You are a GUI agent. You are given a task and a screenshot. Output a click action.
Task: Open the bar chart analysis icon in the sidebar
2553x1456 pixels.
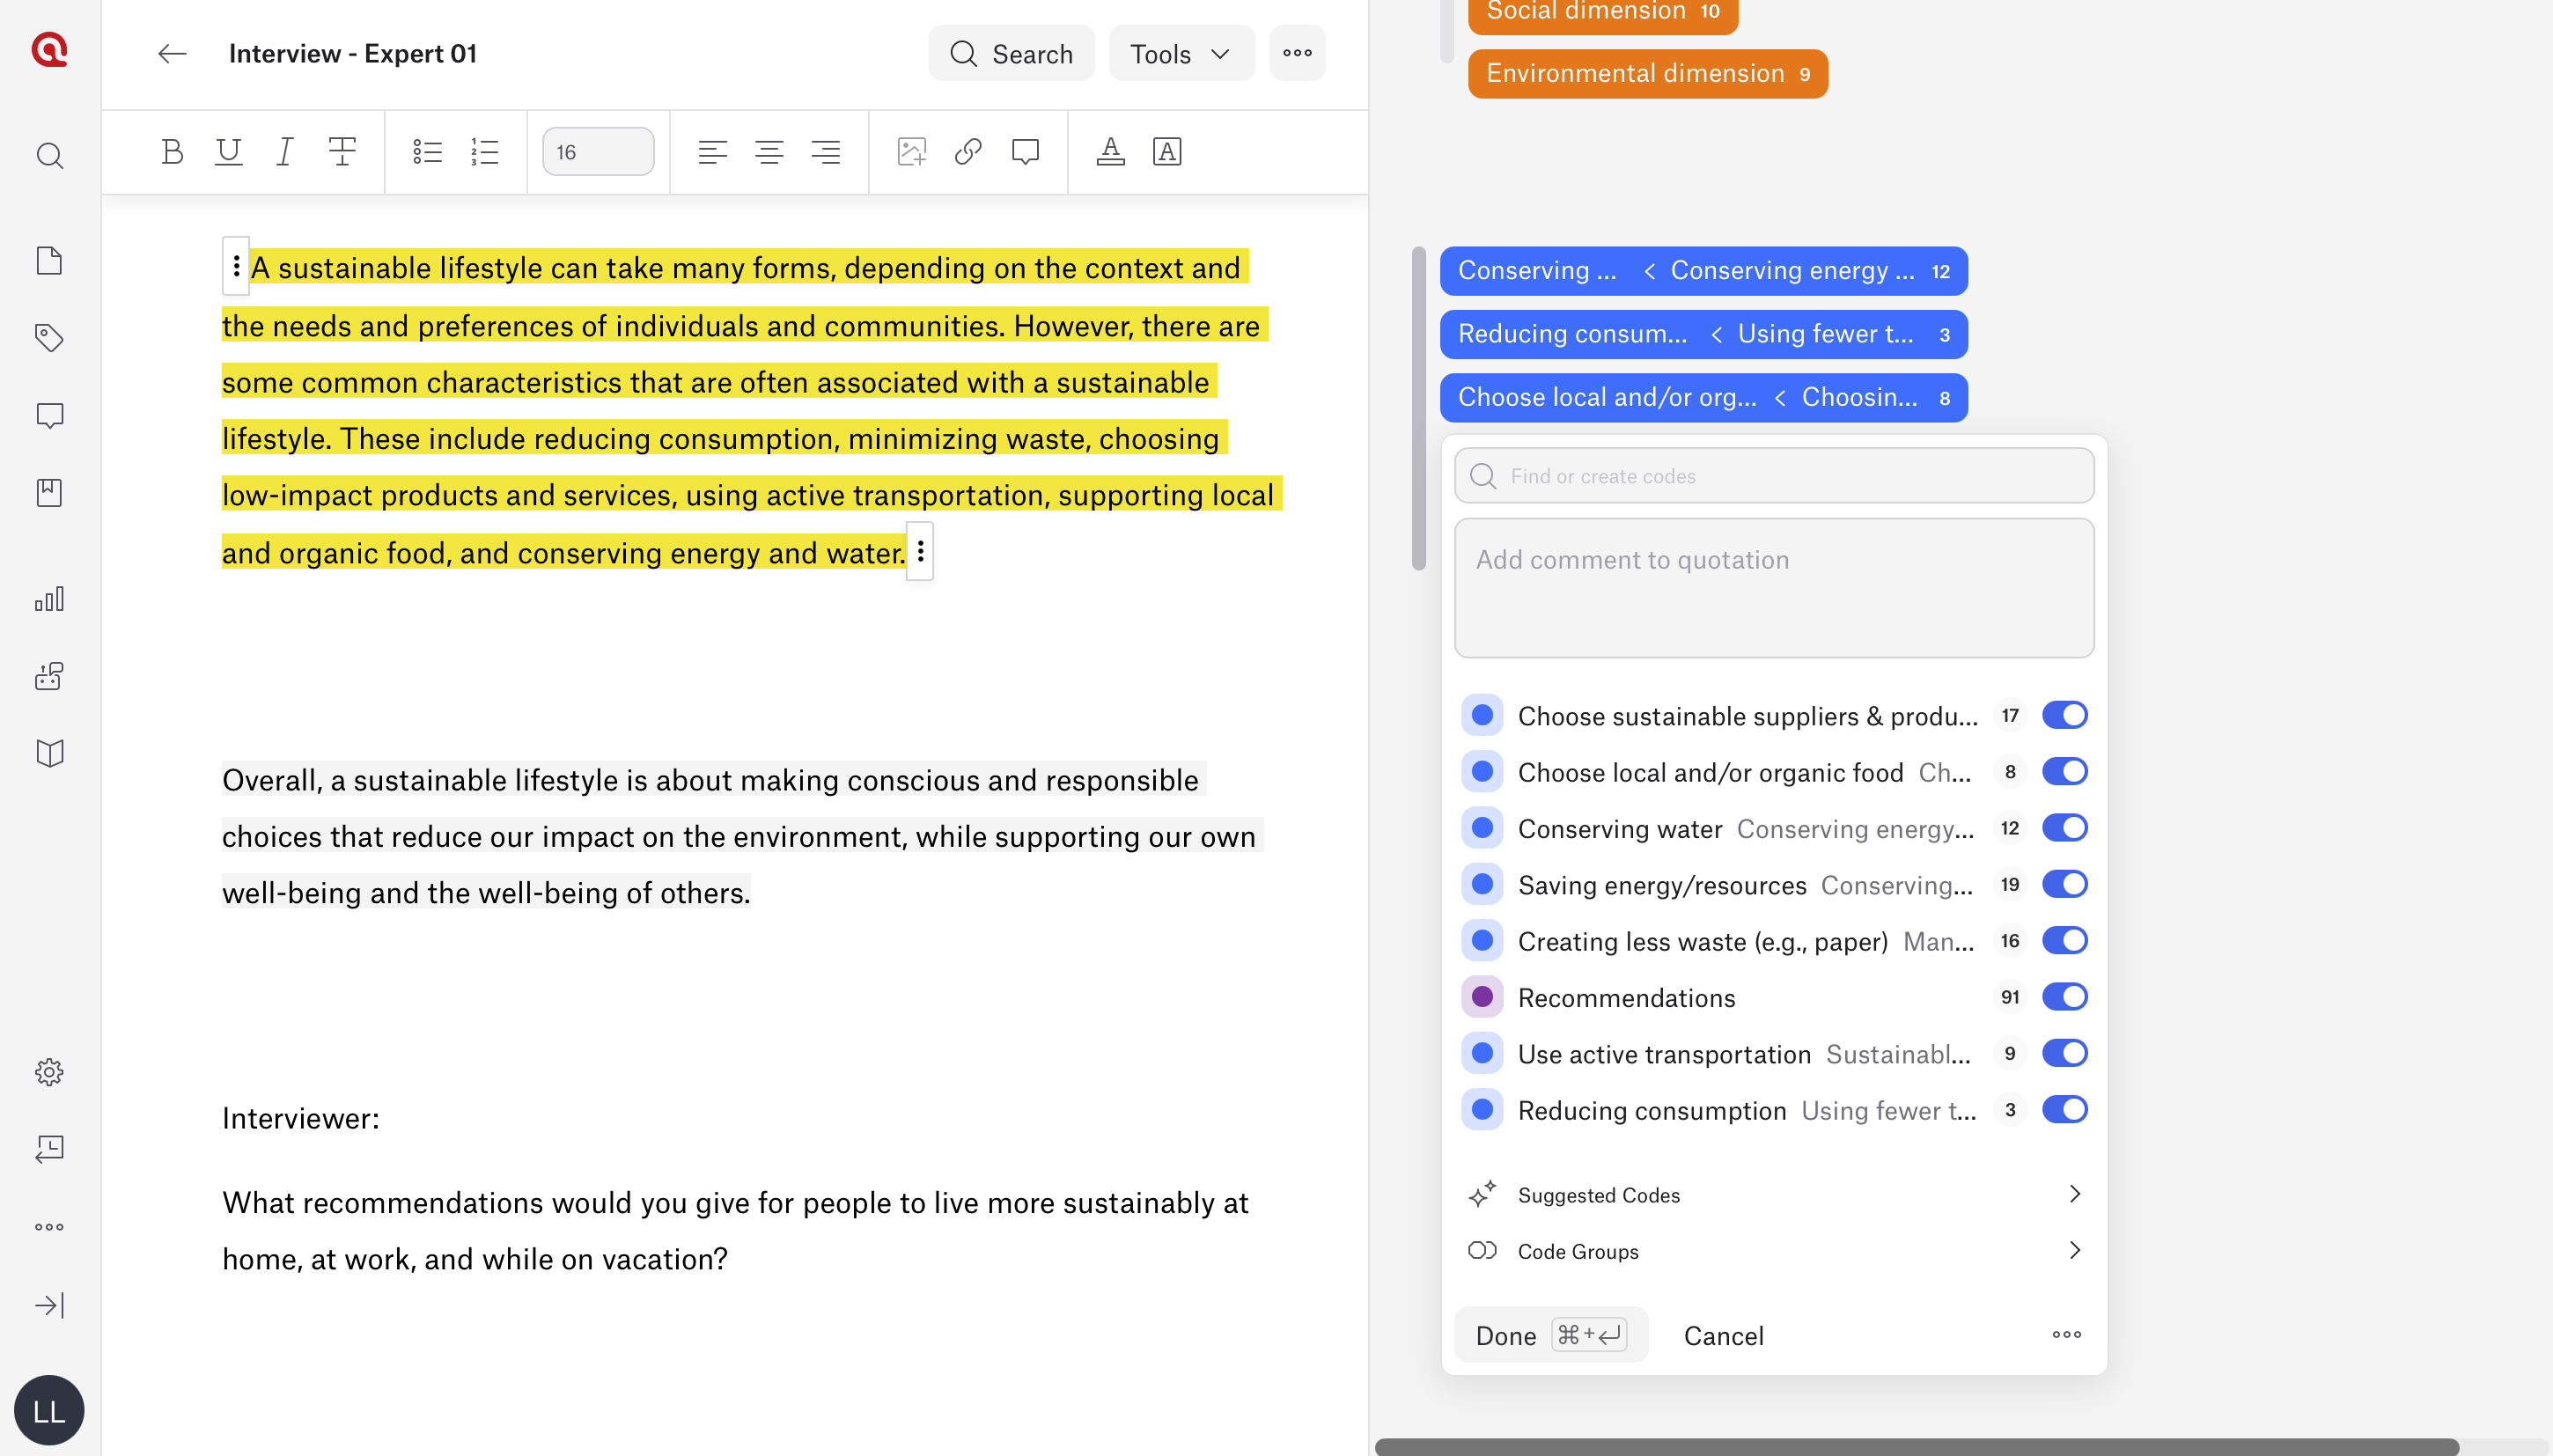49,599
